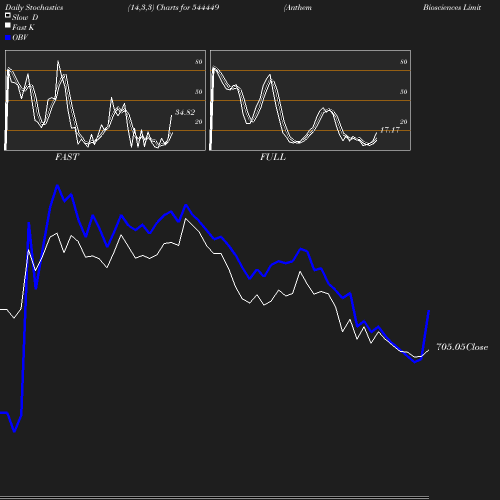Click the 50 axis label in FAST chart
Viewport: 500px width, 500px height.
point(199,92)
